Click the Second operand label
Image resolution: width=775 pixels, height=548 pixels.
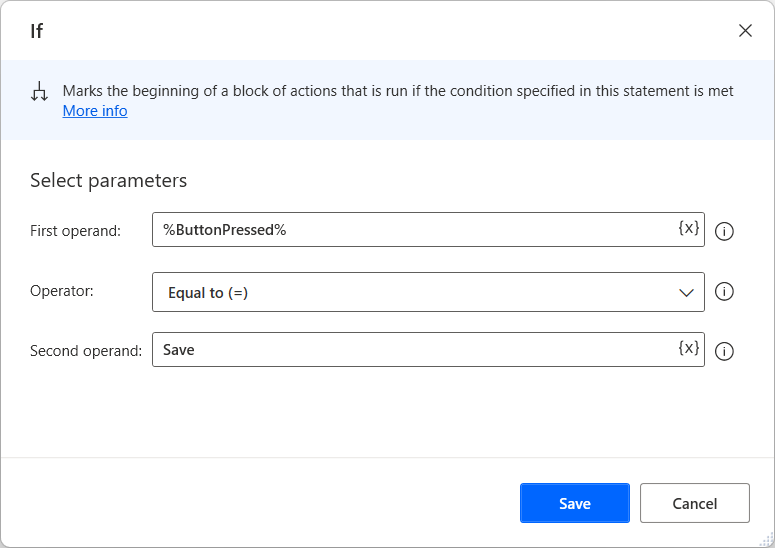click(x=86, y=351)
